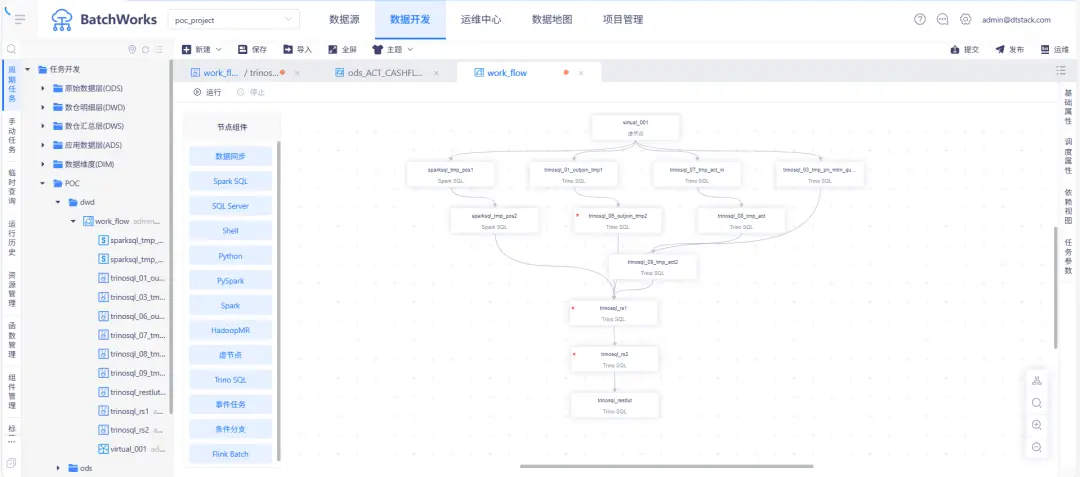Image resolution: width=1080 pixels, height=477 pixels.
Task: Click the 运行 run button
Action: pyautogui.click(x=207, y=92)
